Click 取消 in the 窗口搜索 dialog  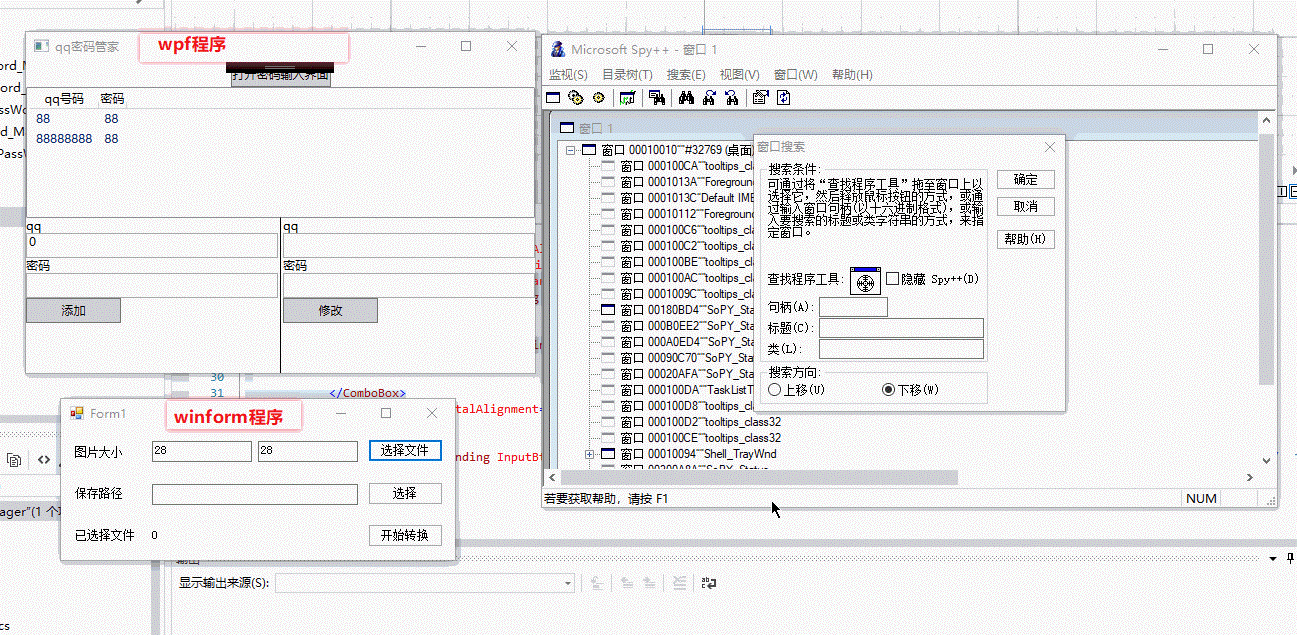pyautogui.click(x=1026, y=207)
